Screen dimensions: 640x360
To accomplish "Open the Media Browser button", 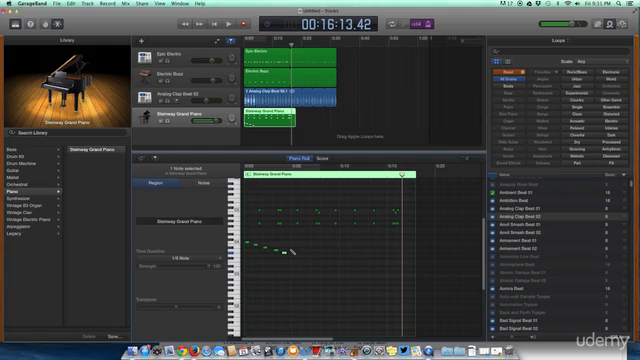I will coord(622,24).
